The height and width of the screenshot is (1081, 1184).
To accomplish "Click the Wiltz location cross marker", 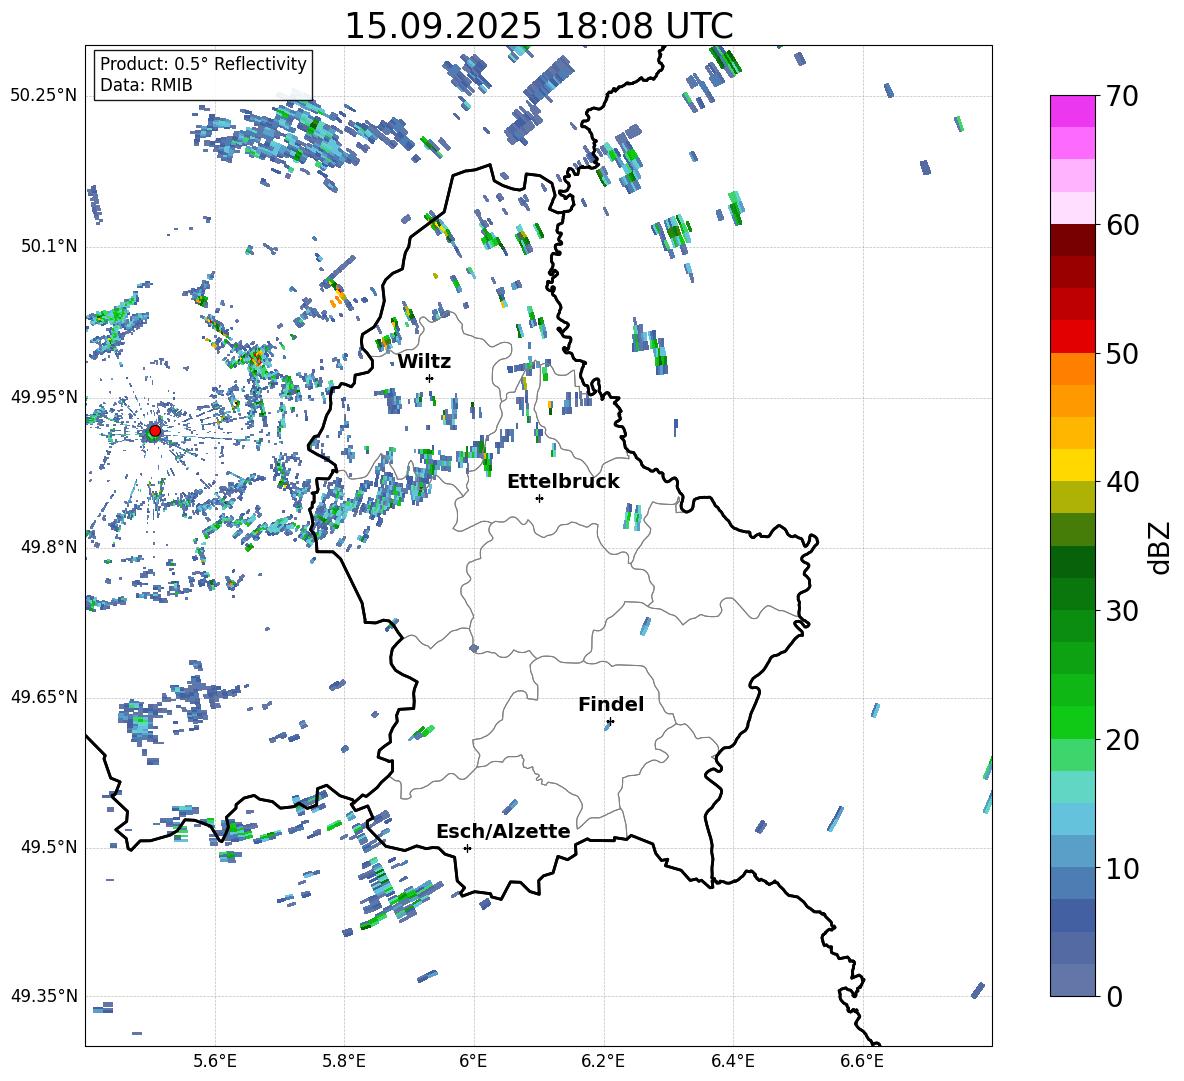I will click(430, 378).
